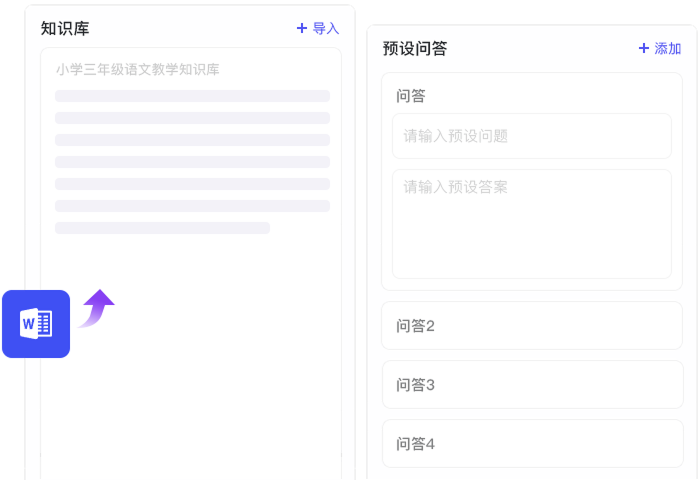700x480 pixels.
Task: Click the 导入 import link
Action: 326,29
